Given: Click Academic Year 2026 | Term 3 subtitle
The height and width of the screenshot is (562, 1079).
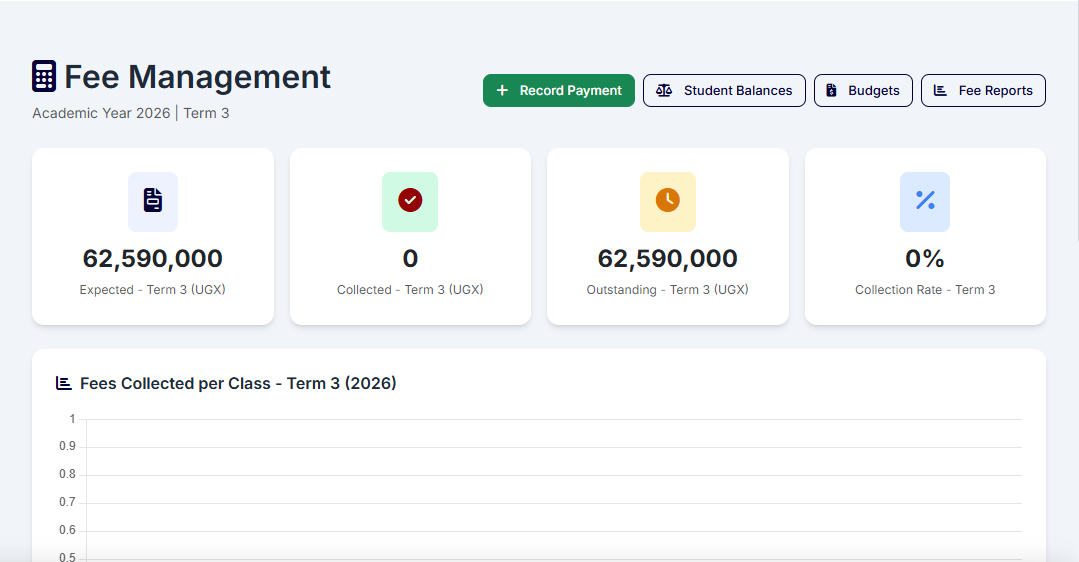Looking at the screenshot, I should point(131,114).
